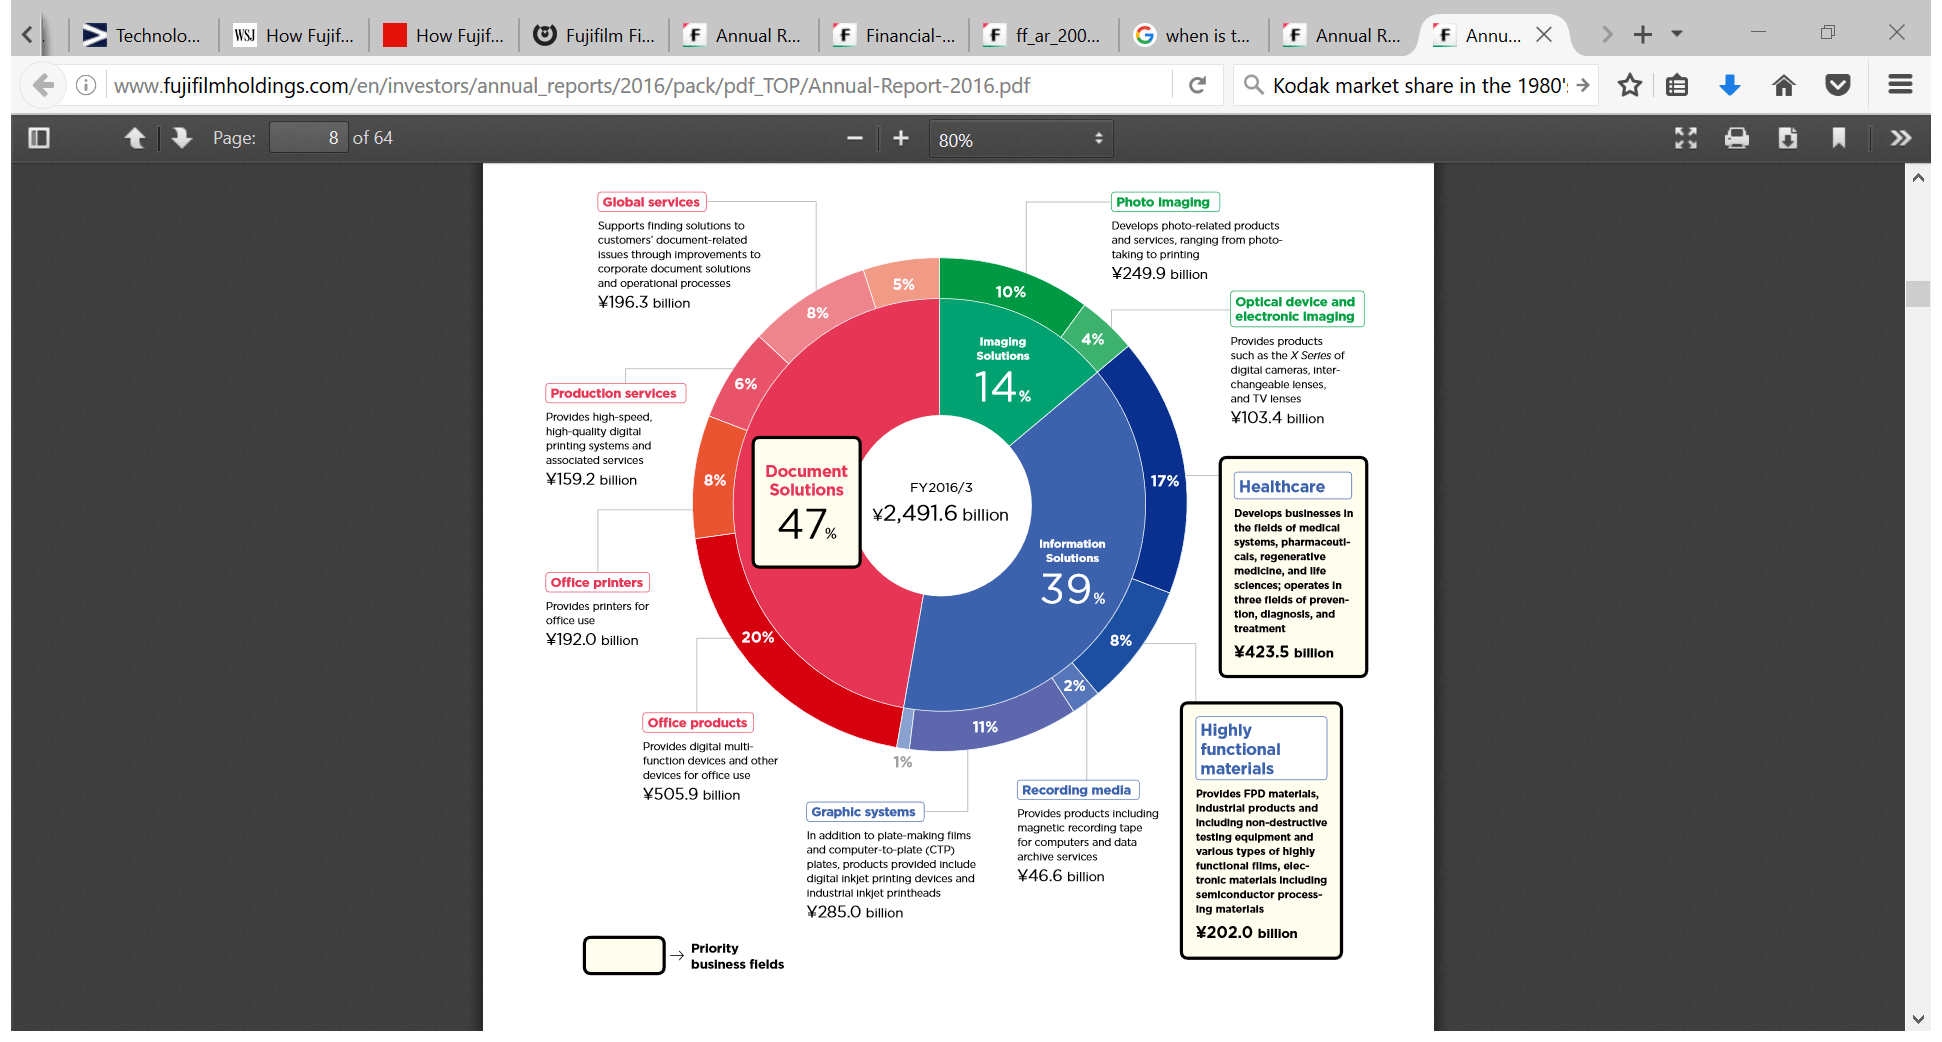Go back to previous page
The image size is (1942, 1042).
[43, 85]
